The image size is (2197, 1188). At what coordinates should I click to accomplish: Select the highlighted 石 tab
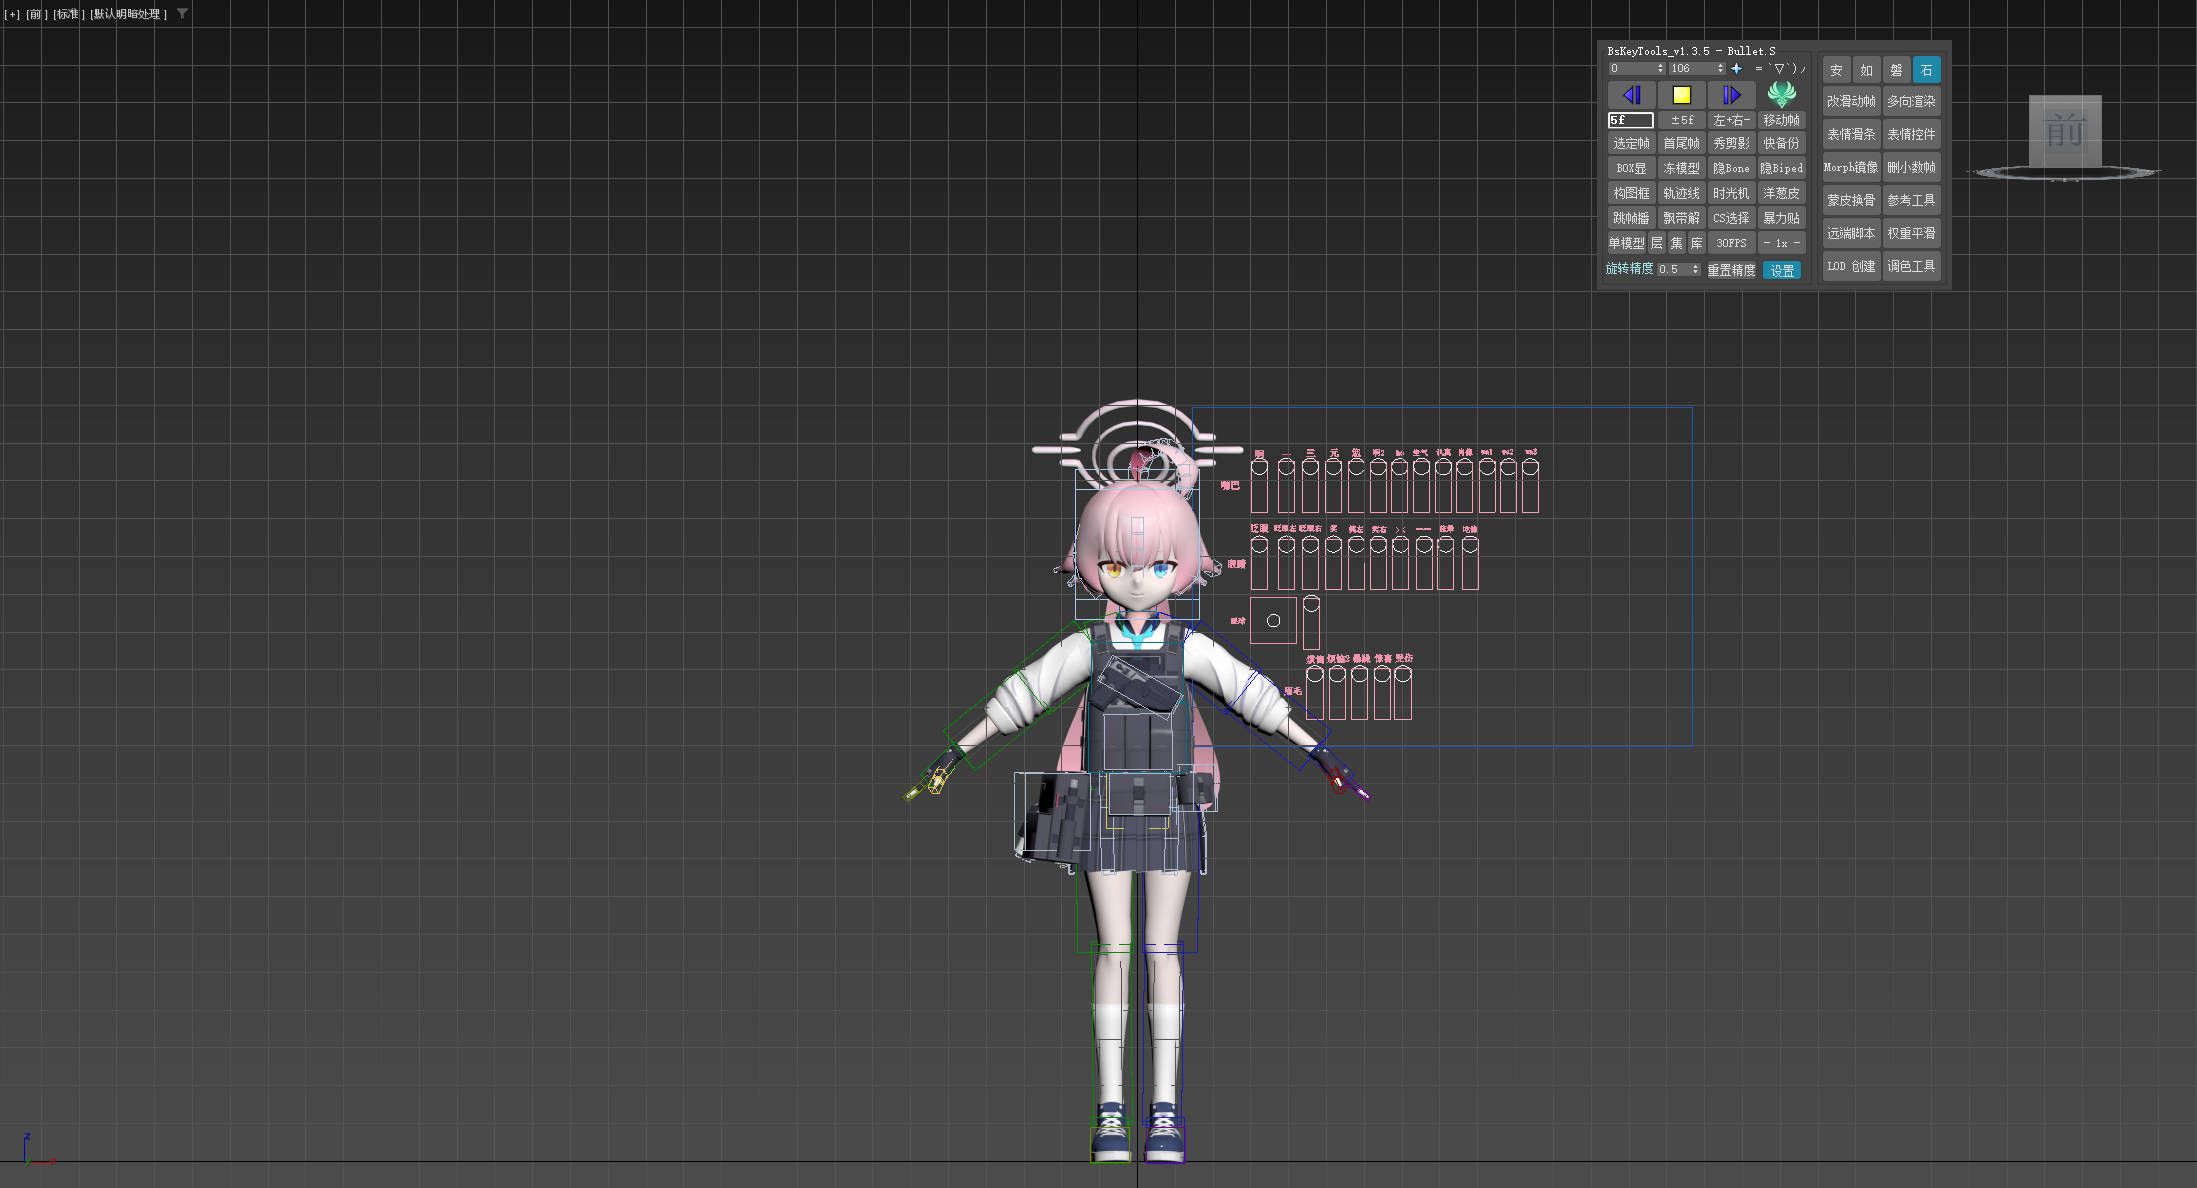tap(1926, 70)
